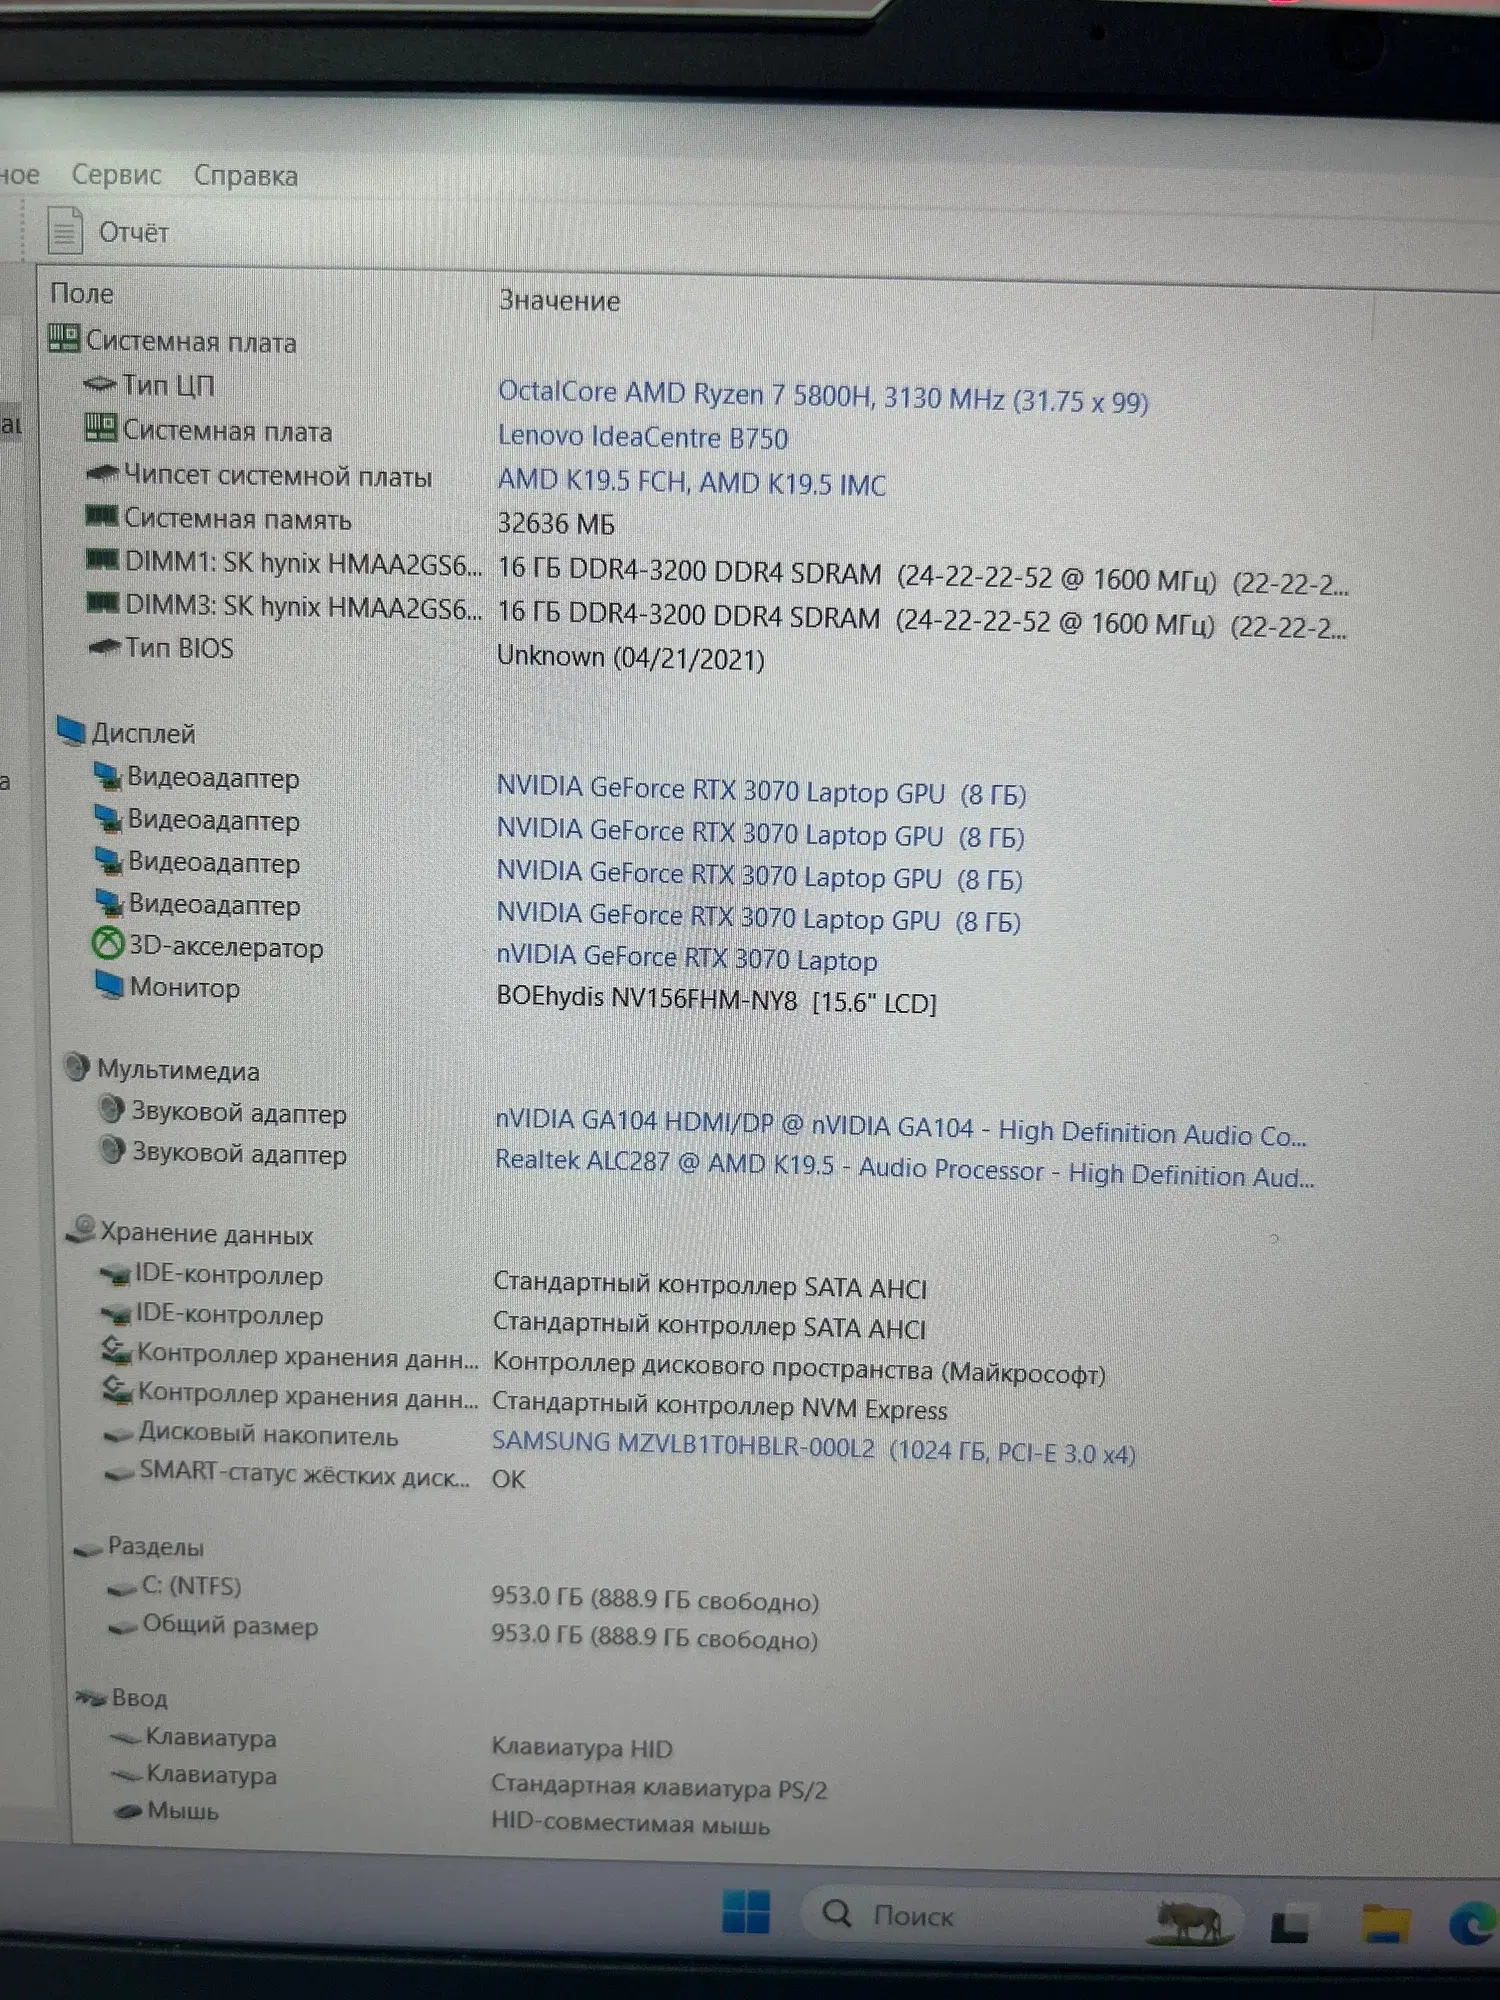
Task: Select the BOEhydis NV156FHM-NY8 monitor value
Action: click(716, 1000)
